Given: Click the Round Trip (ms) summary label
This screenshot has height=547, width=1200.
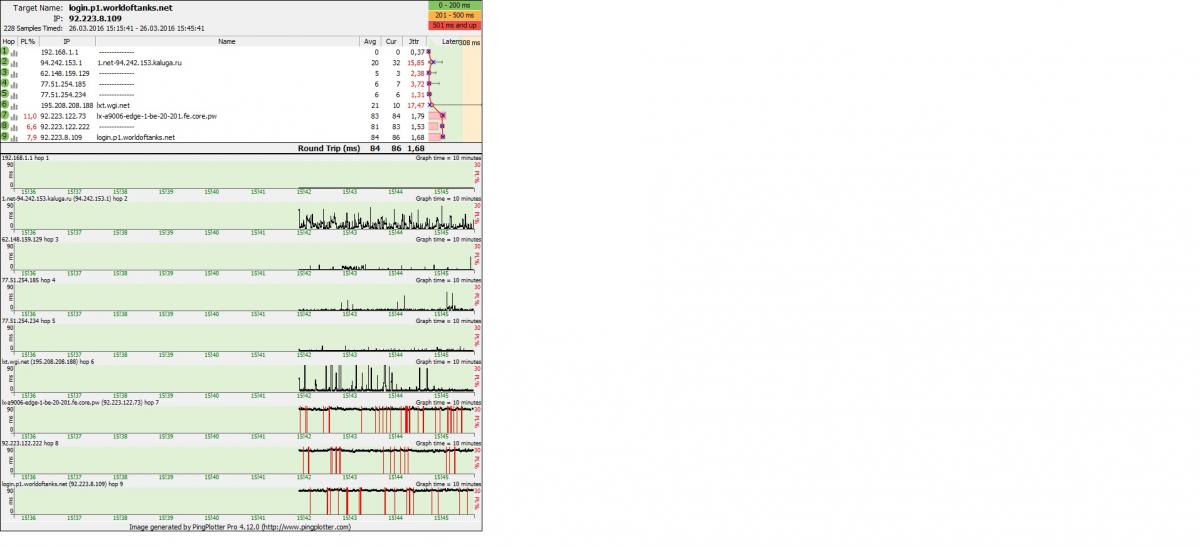Looking at the screenshot, I should coord(328,148).
